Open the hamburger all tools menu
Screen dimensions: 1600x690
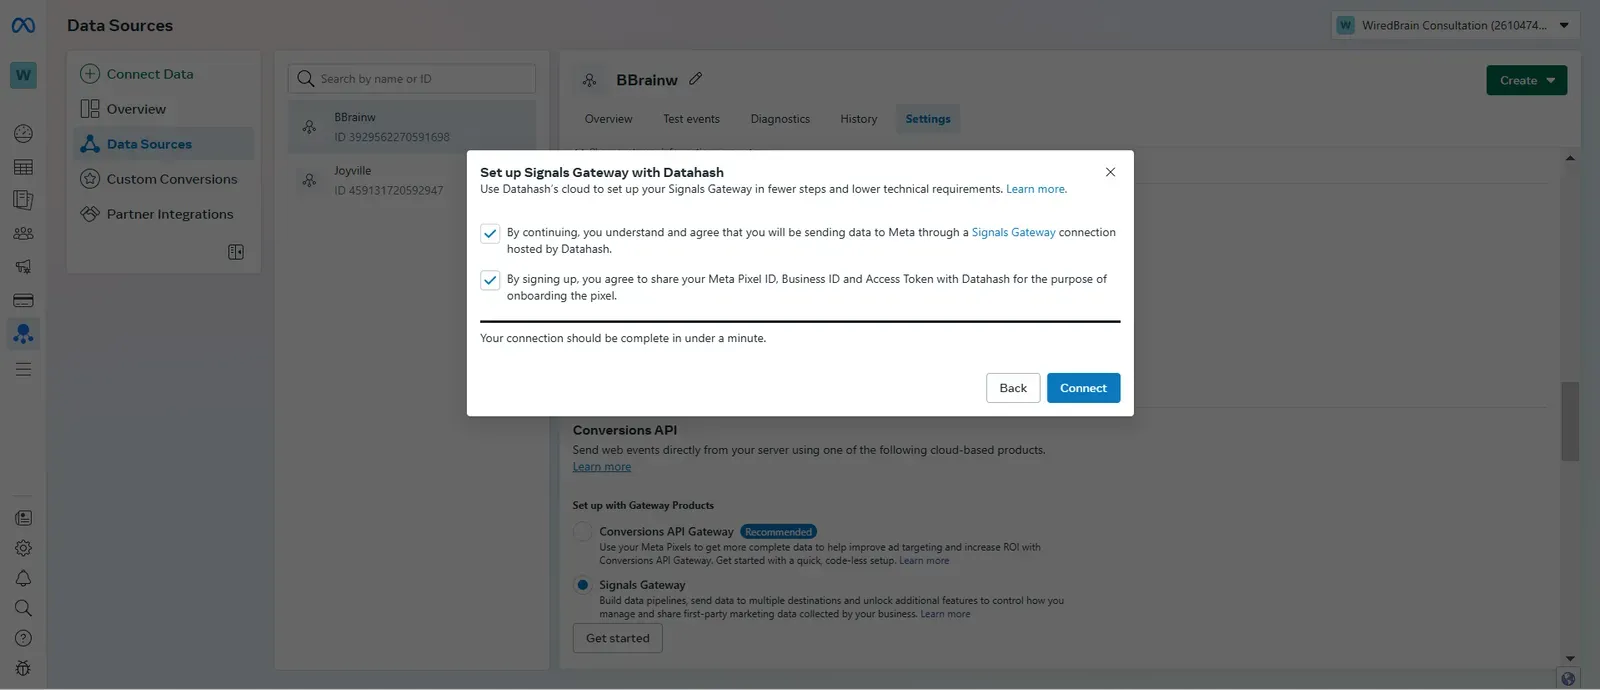tap(23, 370)
